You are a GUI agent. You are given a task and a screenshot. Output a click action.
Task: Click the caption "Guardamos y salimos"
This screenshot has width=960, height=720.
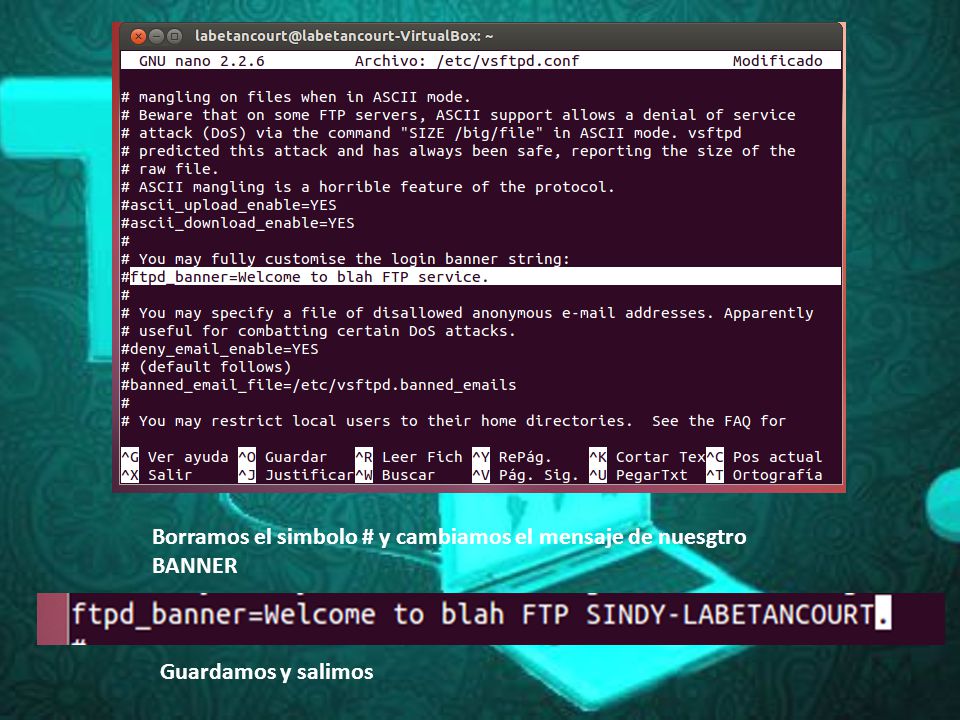coord(266,672)
